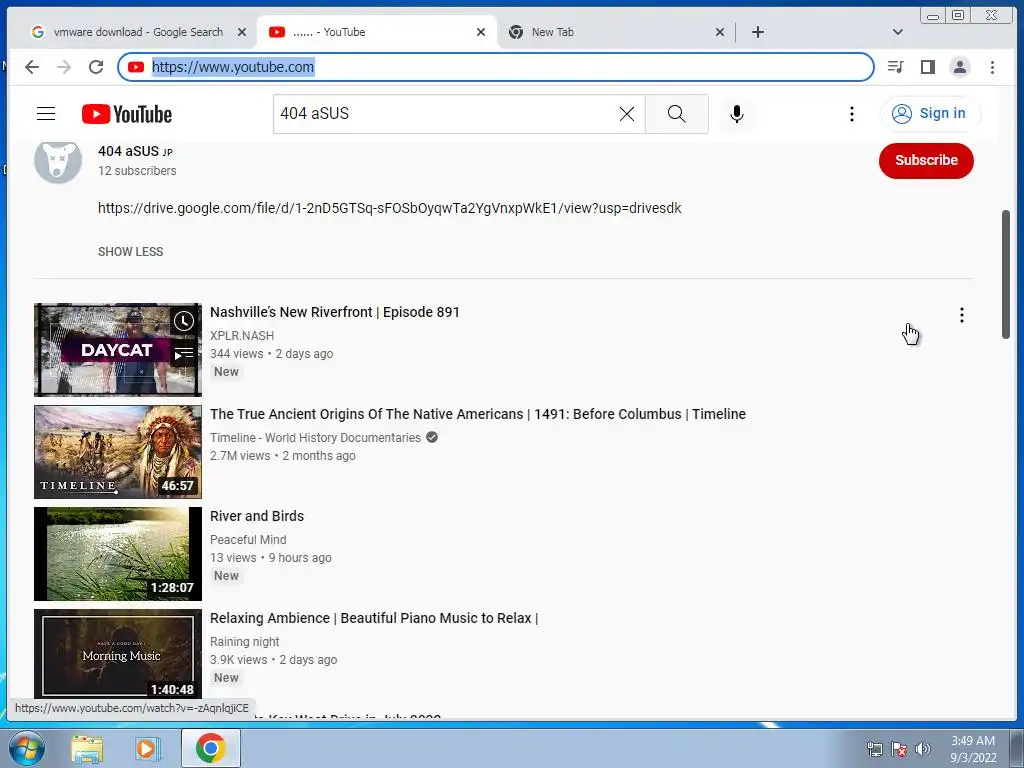The image size is (1024, 768).
Task: Open Windows Media Player from taskbar
Action: point(148,749)
